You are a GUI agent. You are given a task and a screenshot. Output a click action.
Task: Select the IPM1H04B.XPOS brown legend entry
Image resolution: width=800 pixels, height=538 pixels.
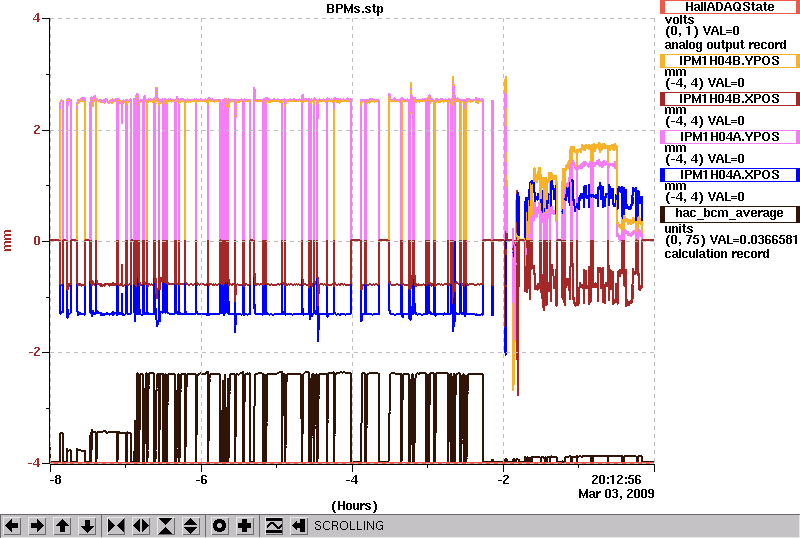730,99
